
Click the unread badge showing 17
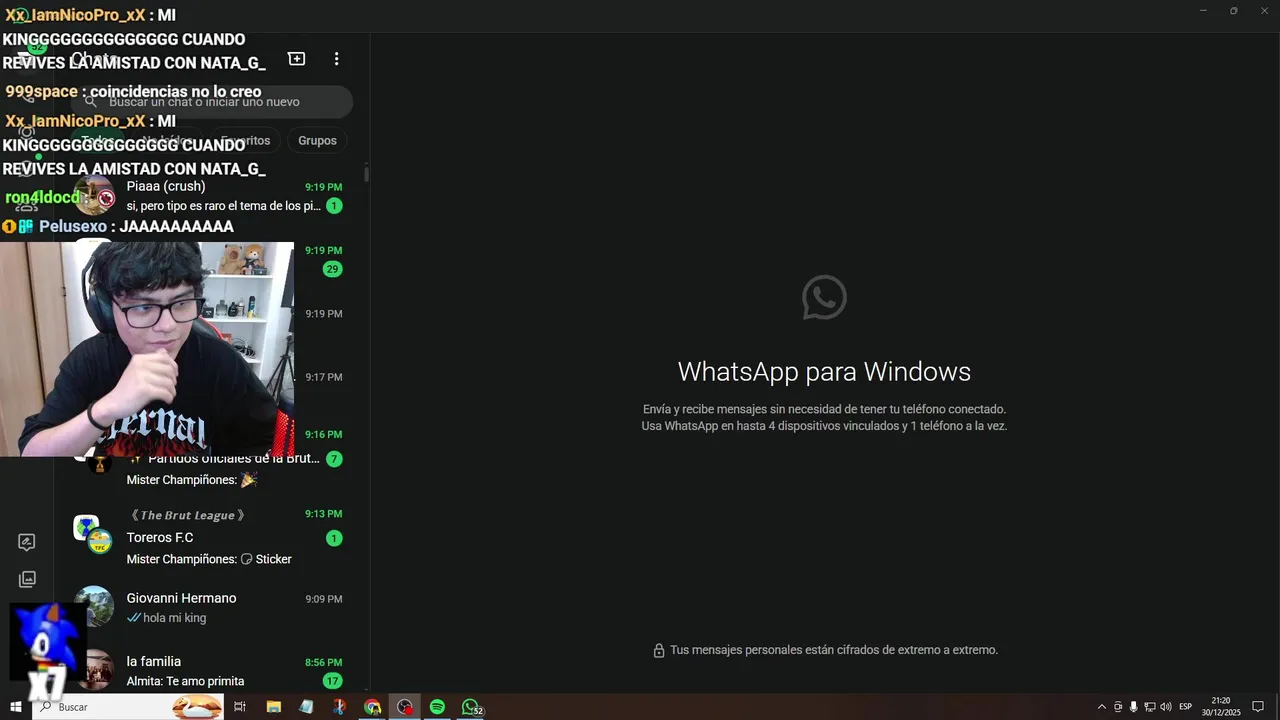point(332,681)
